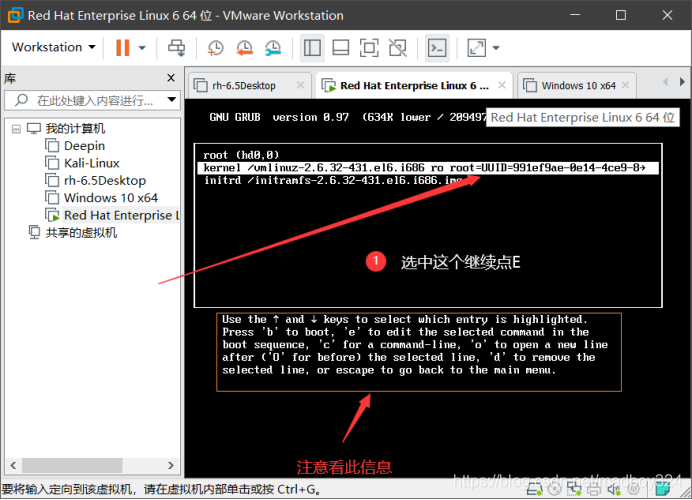Viewport: 692px width, 500px height.
Task: Click the teal message log status icon
Action: coord(662,489)
